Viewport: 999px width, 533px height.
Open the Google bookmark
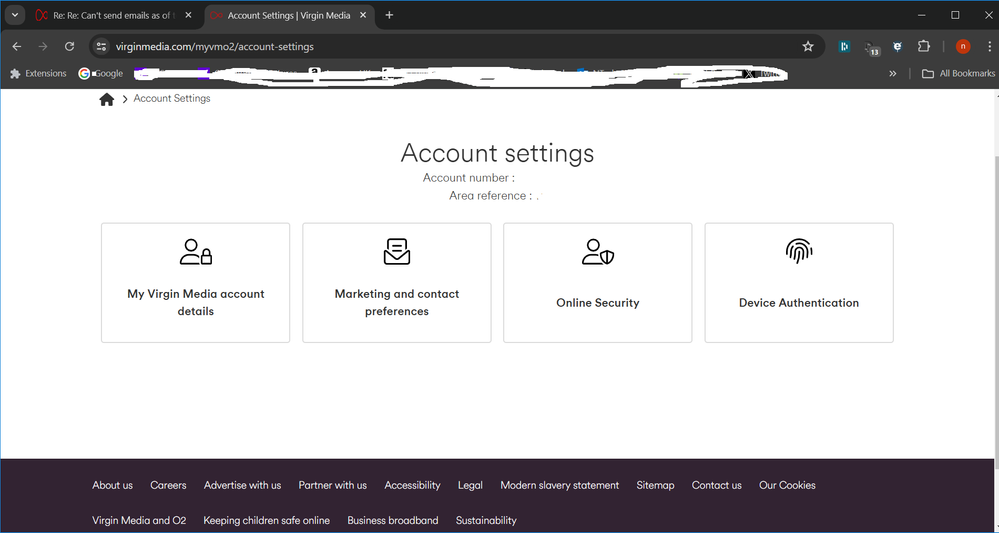coord(101,74)
